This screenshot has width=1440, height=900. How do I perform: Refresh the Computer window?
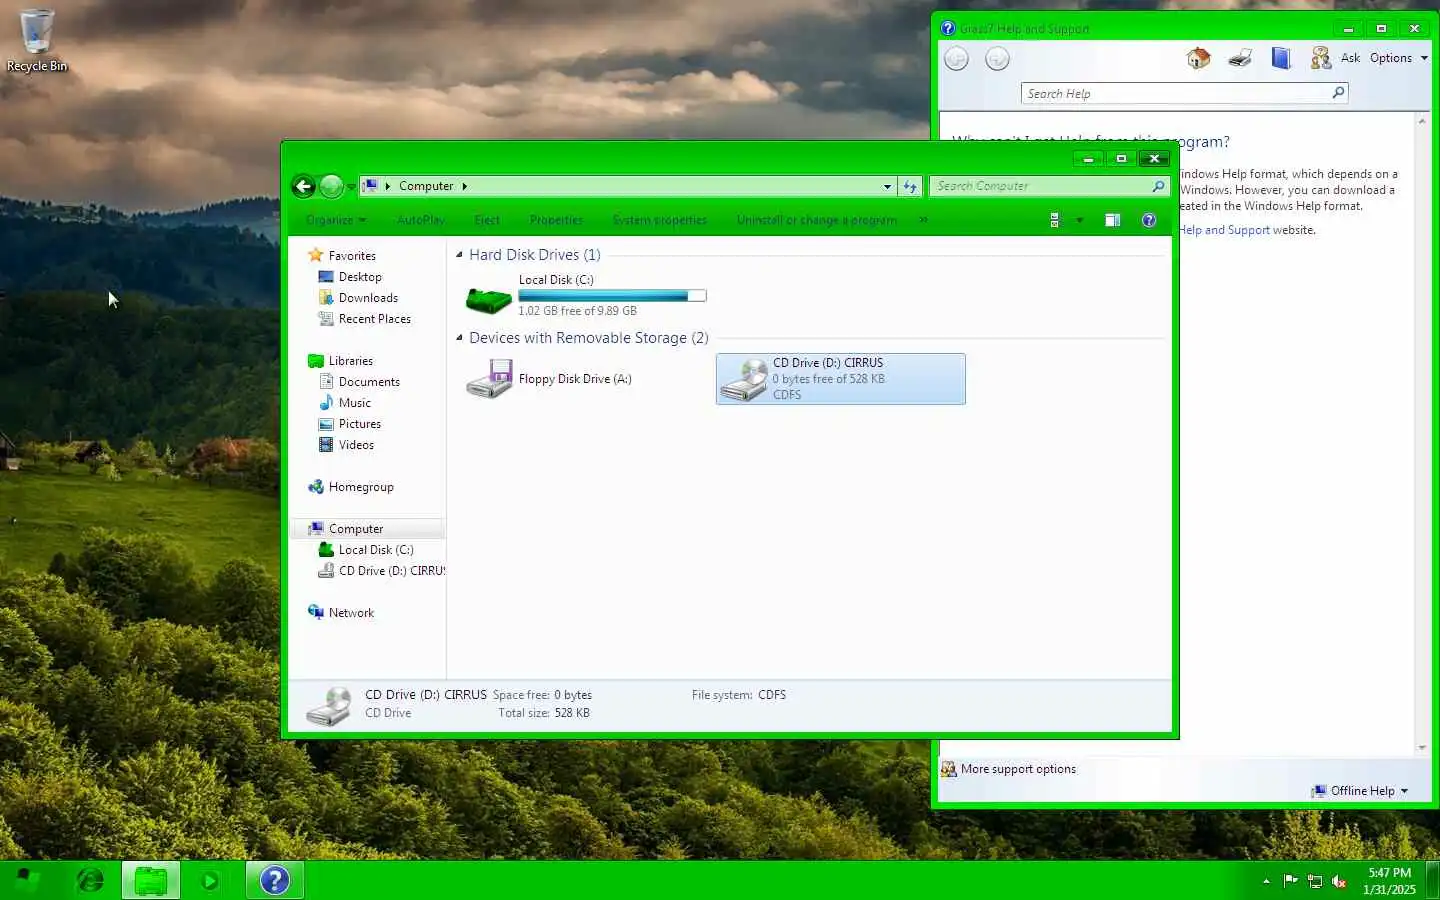pyautogui.click(x=910, y=186)
